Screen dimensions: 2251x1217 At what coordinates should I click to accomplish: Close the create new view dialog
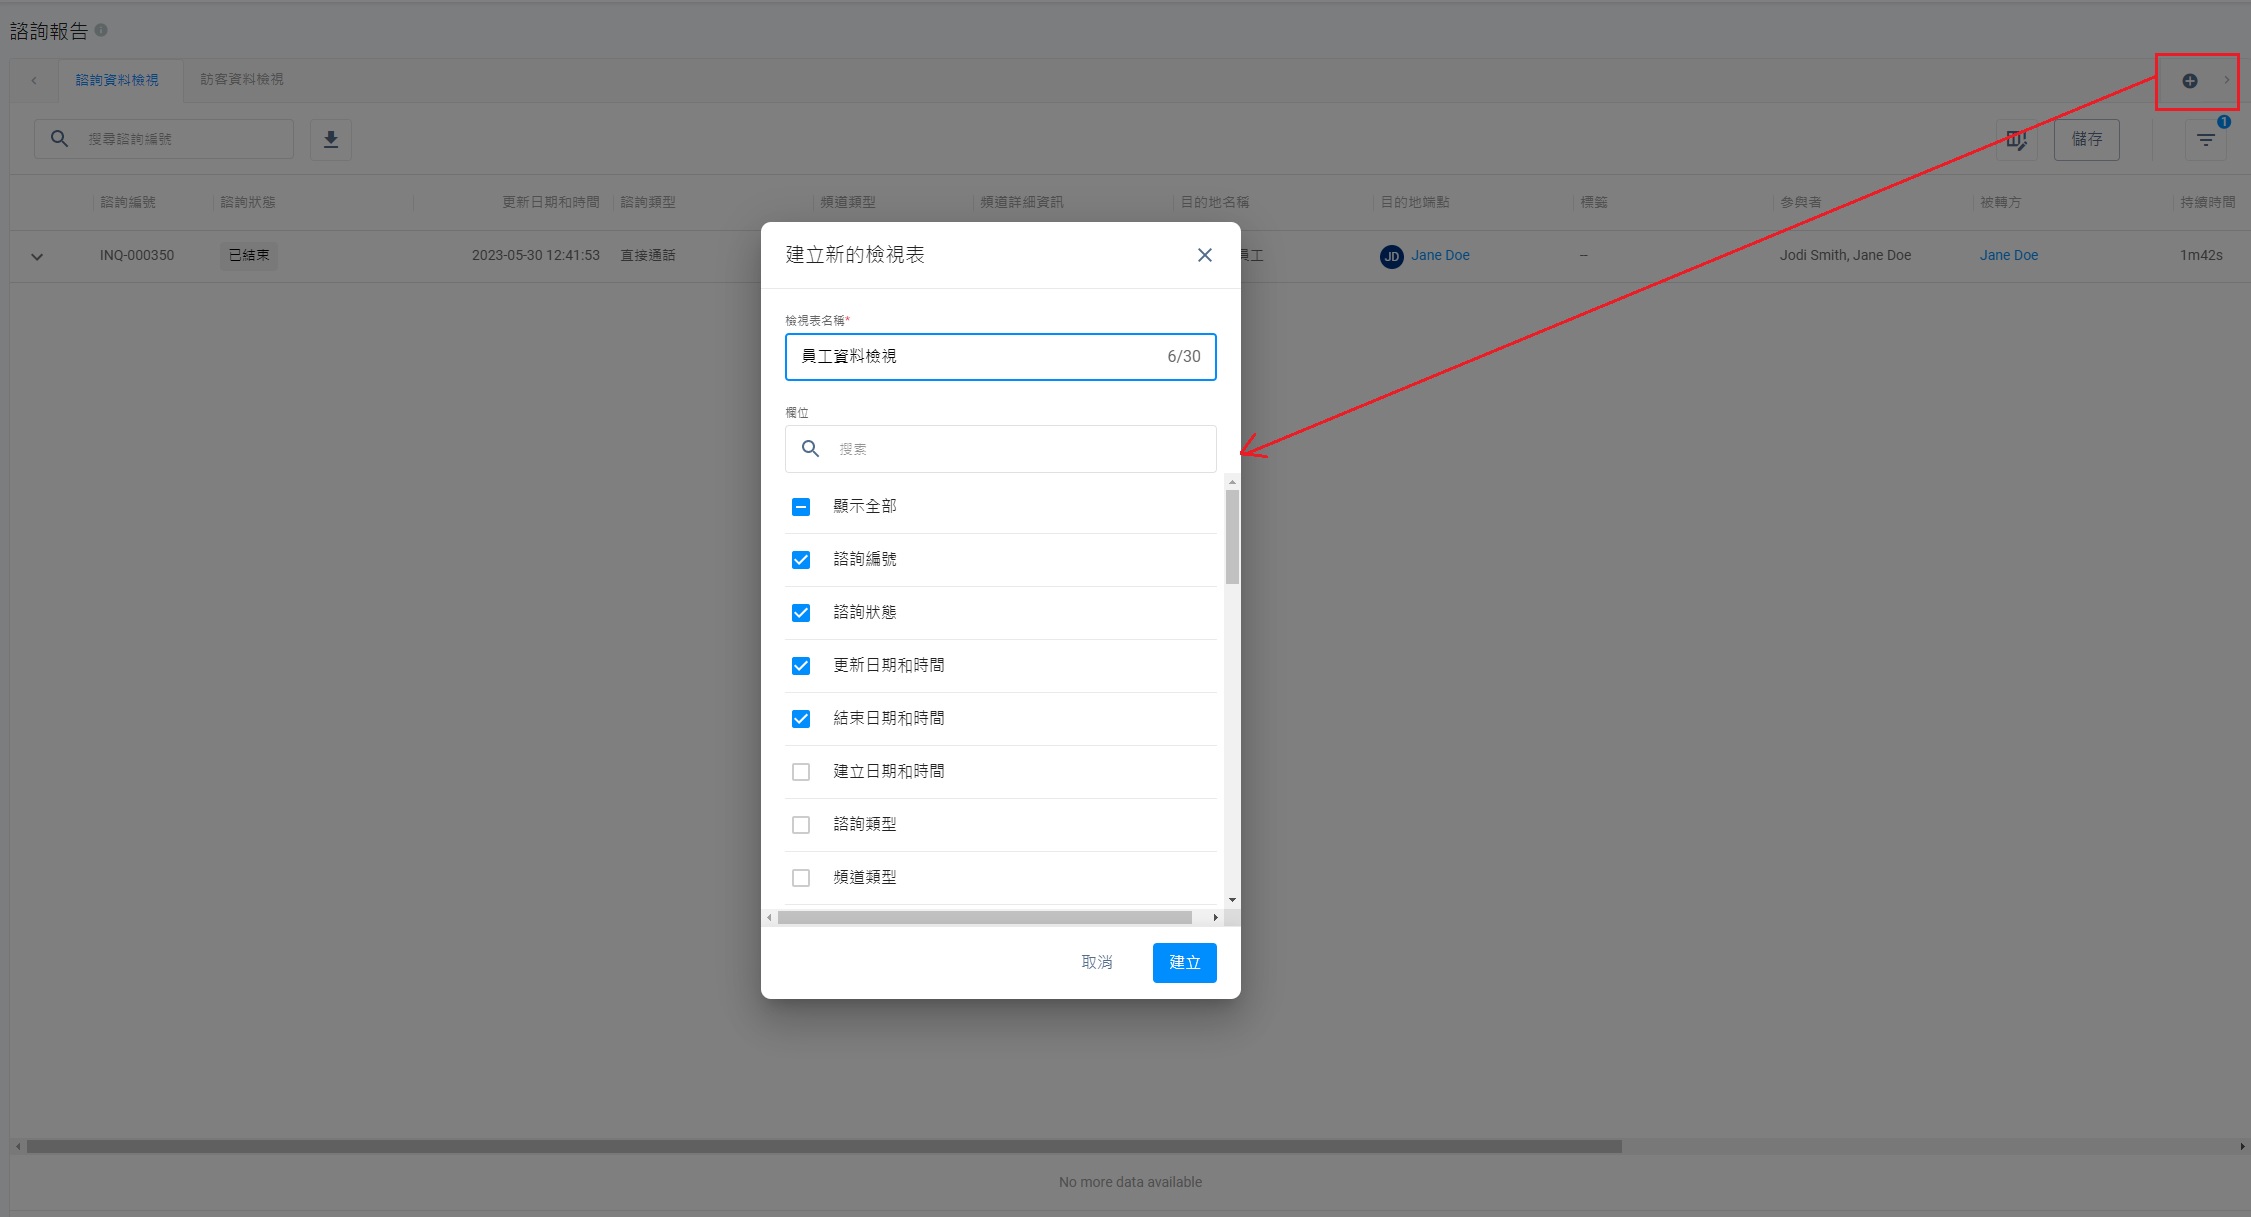[1204, 255]
